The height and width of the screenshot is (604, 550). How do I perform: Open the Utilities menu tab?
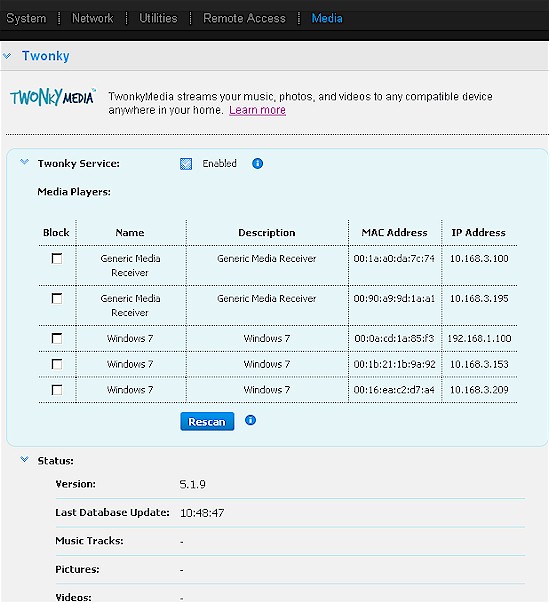158,18
